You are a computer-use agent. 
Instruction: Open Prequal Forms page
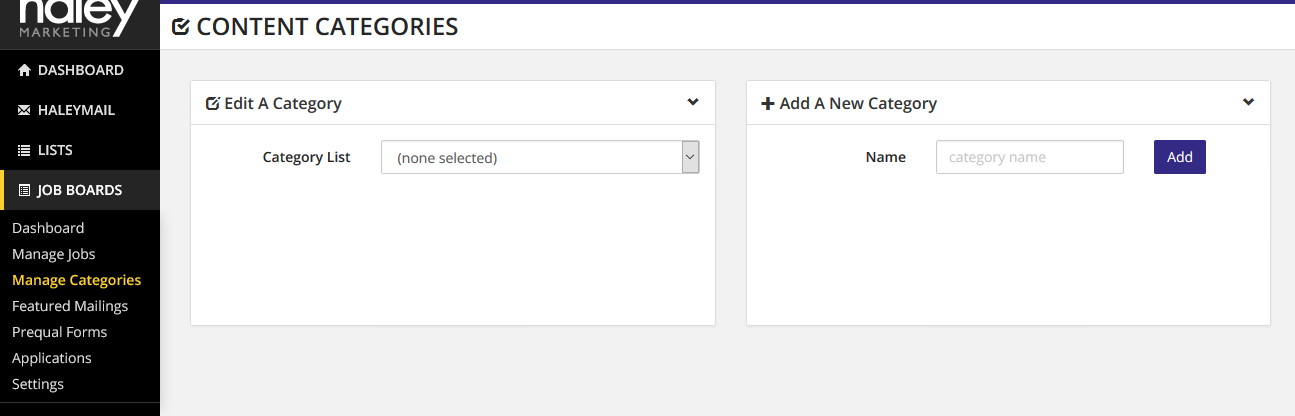[59, 332]
